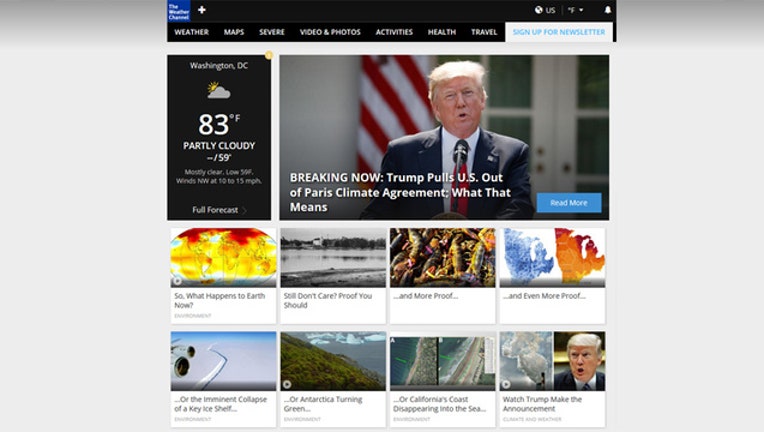Image resolution: width=764 pixels, height=432 pixels.
Task: Open '...Or Antarctica Turning Green...' article
Action: pos(323,404)
